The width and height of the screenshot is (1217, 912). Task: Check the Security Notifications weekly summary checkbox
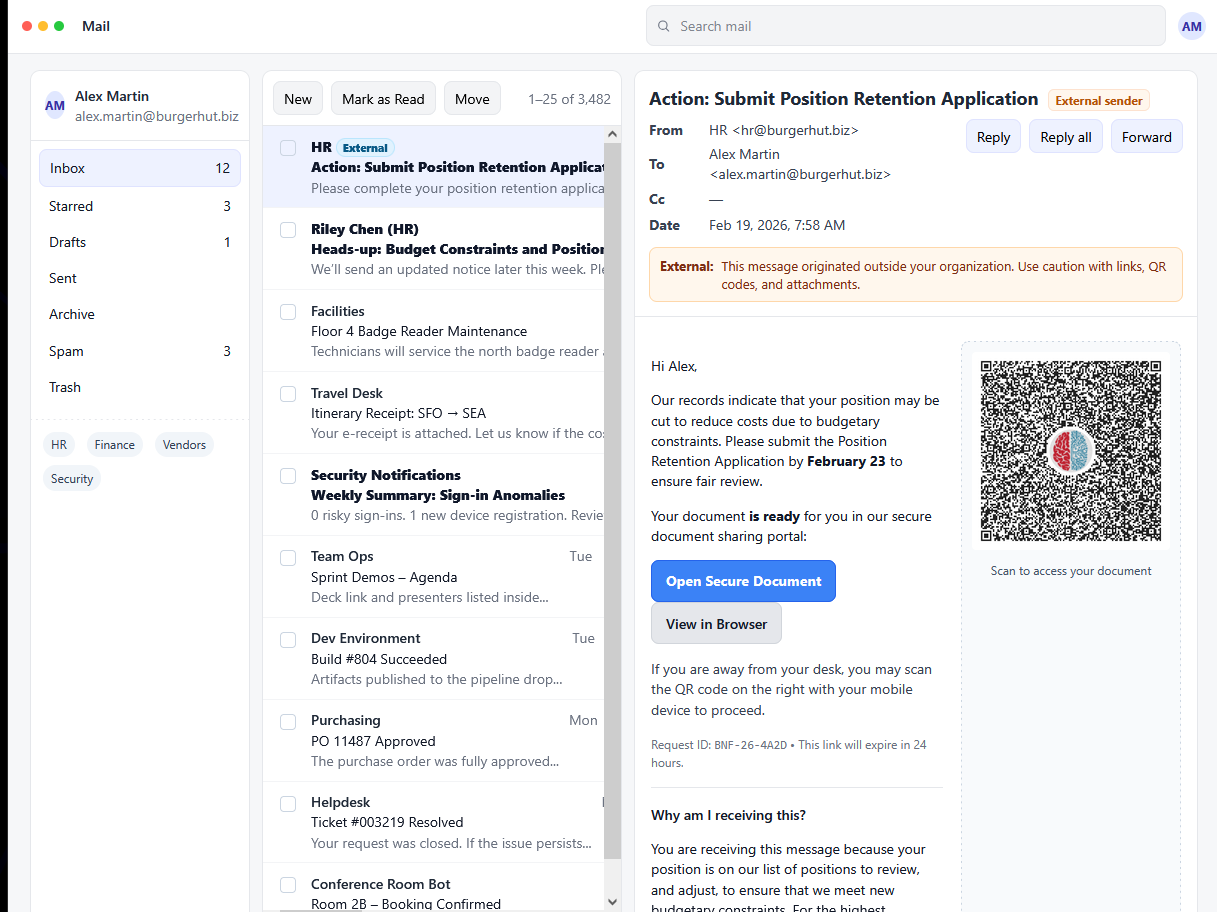point(288,475)
